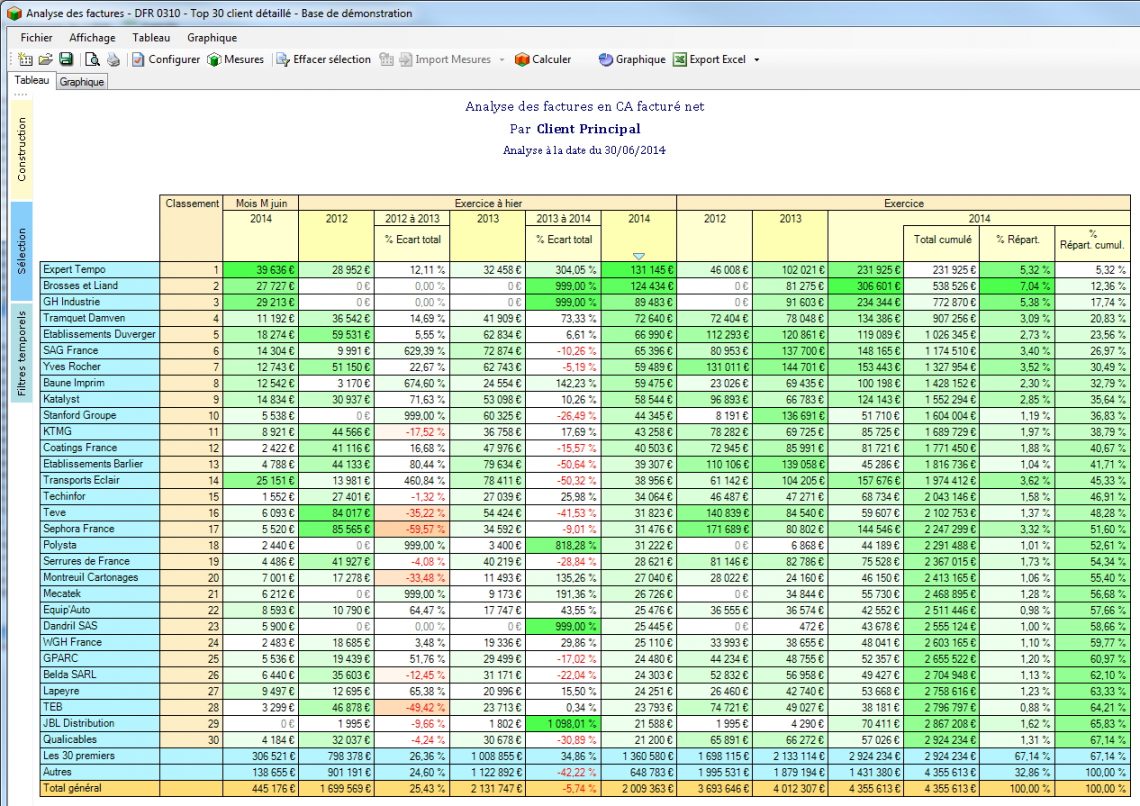Open the Graphique menu in the menu bar
1140x806 pixels.
click(x=212, y=38)
